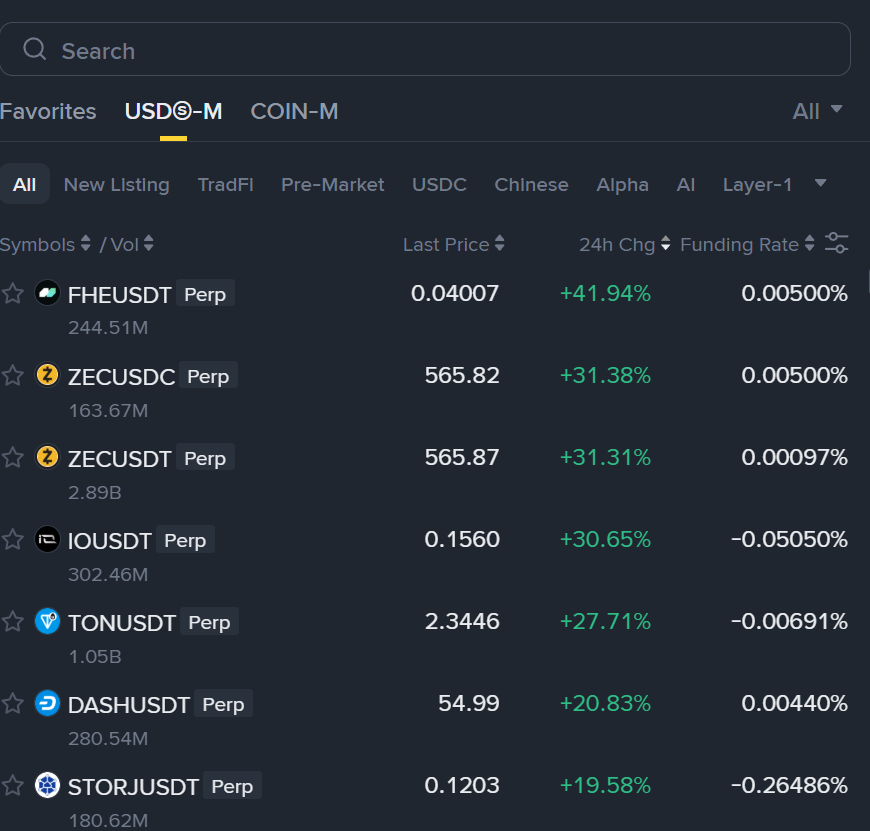Viewport: 870px width, 831px height.
Task: Favorite FHEUSDT with star
Action: pyautogui.click(x=13, y=293)
